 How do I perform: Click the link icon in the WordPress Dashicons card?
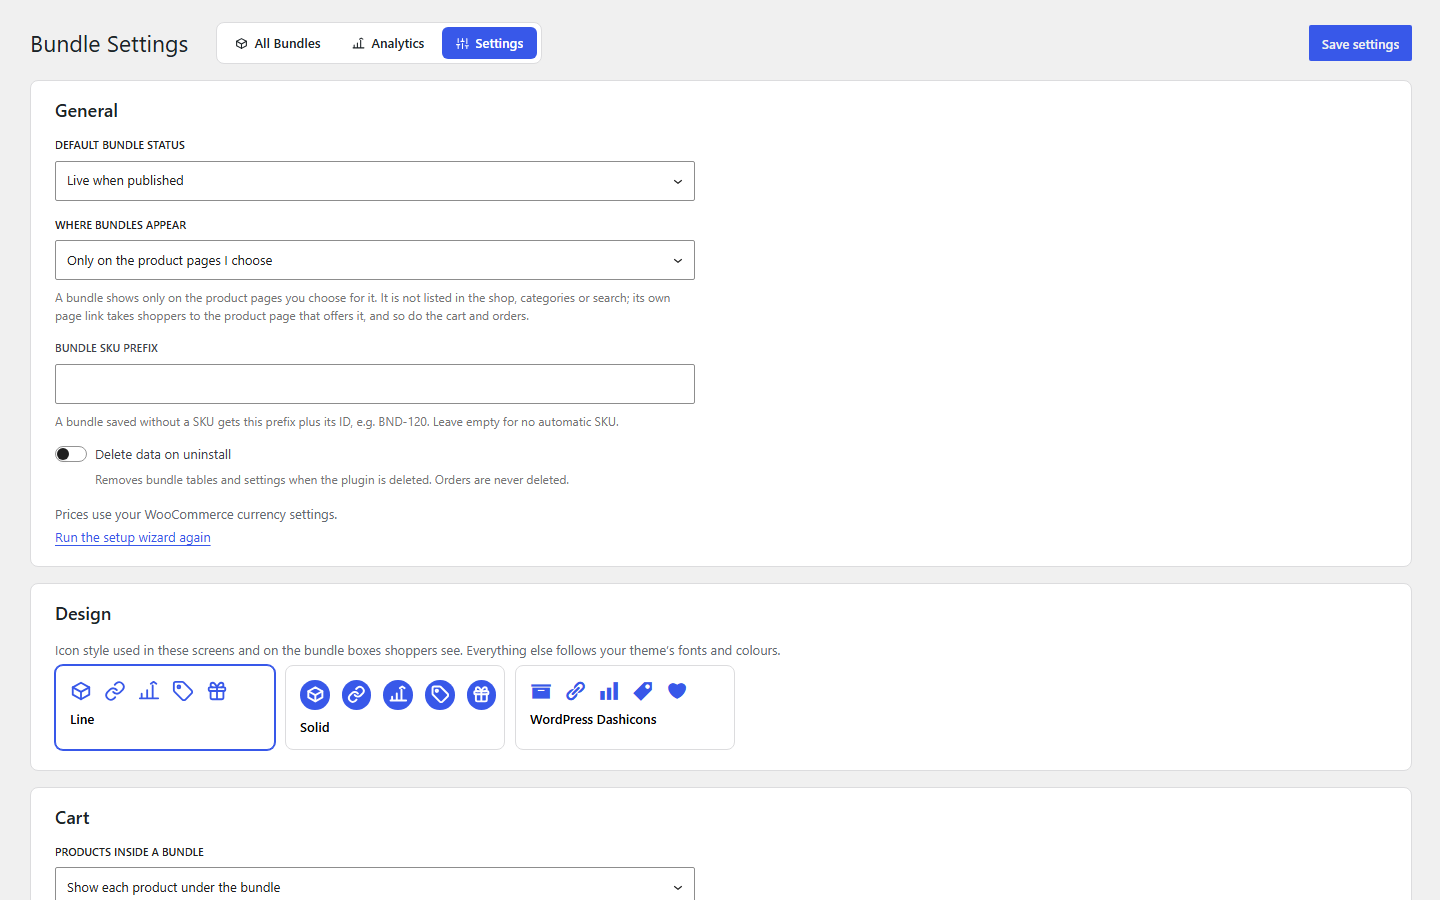(x=575, y=691)
